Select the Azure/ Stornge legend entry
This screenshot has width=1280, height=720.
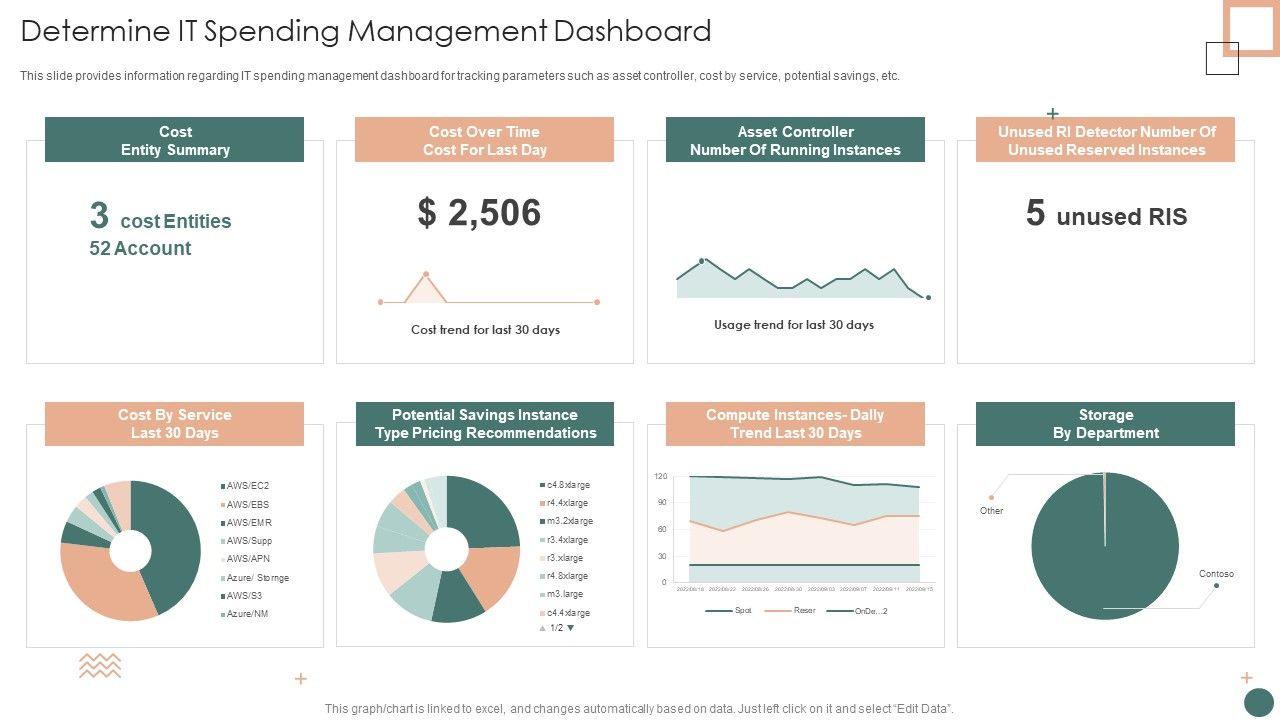pos(255,578)
